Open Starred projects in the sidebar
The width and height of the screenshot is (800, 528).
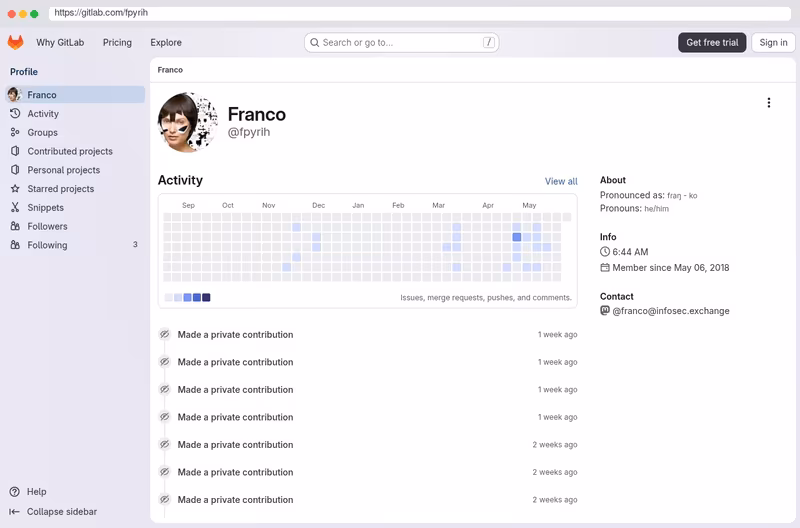pyautogui.click(x=75, y=189)
